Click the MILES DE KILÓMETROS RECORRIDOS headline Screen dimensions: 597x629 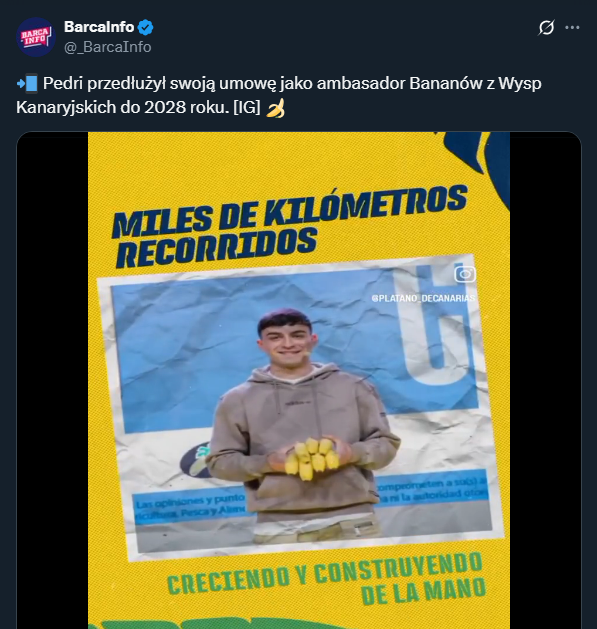pos(290,226)
